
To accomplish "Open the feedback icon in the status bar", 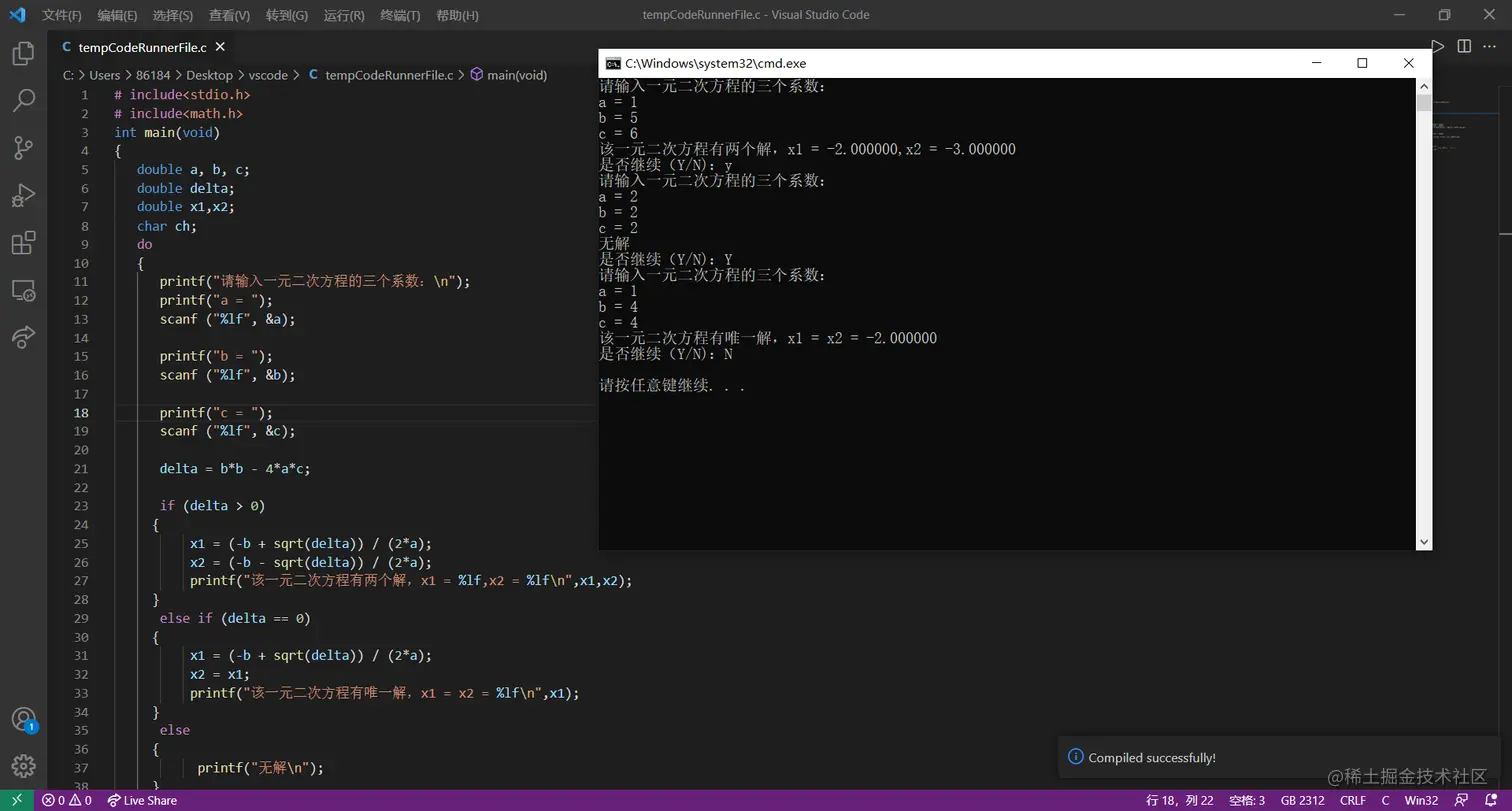I will (1463, 800).
